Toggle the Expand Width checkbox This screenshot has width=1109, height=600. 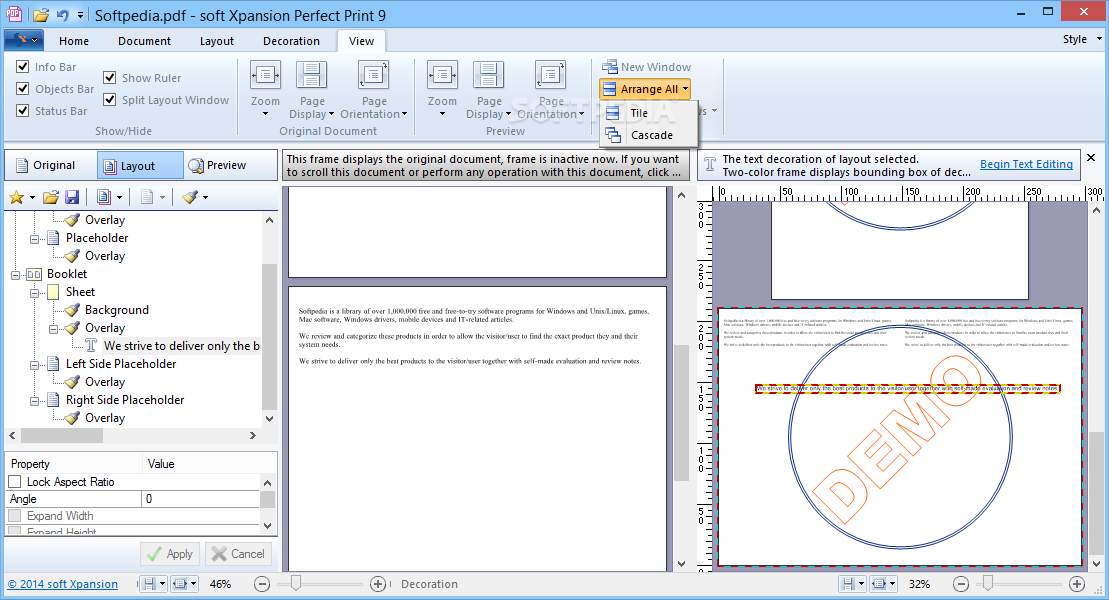[x=15, y=516]
